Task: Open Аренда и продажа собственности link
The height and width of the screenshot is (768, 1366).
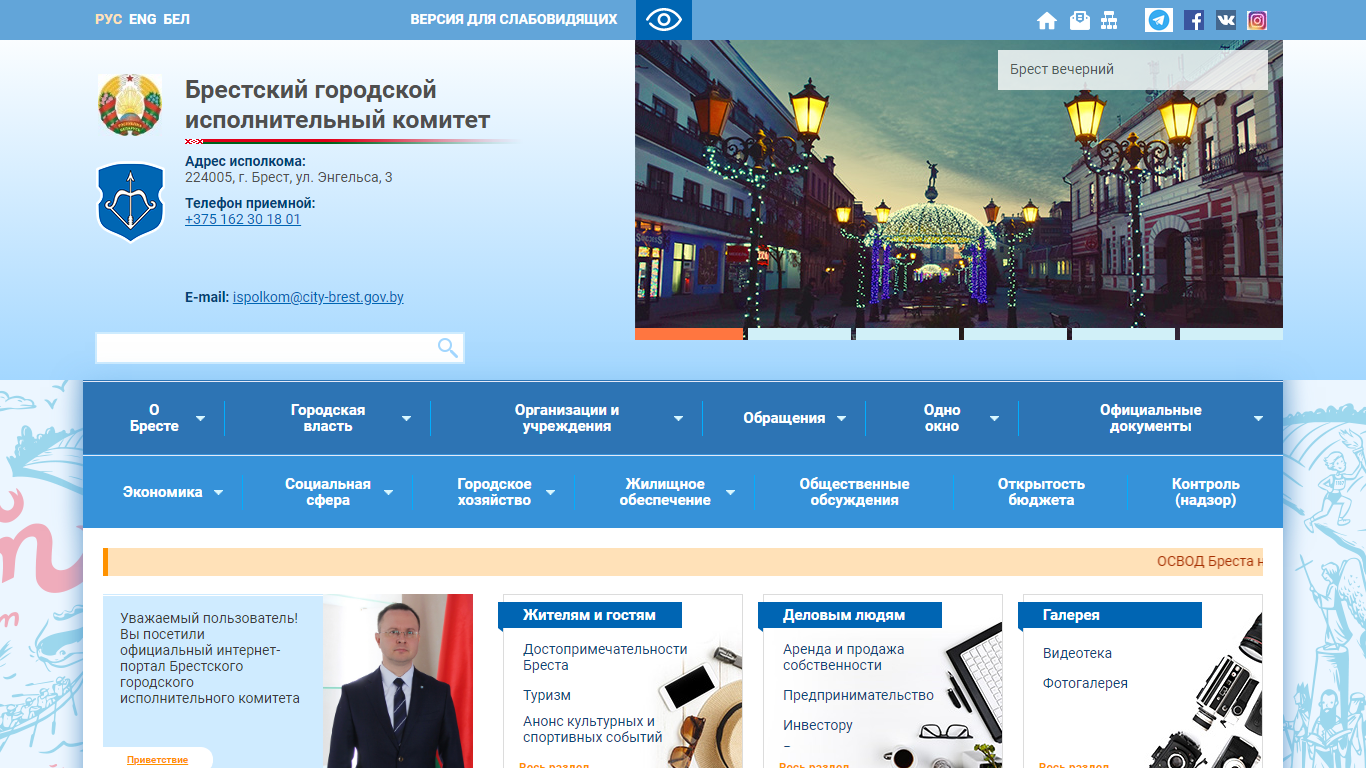Action: tap(843, 657)
